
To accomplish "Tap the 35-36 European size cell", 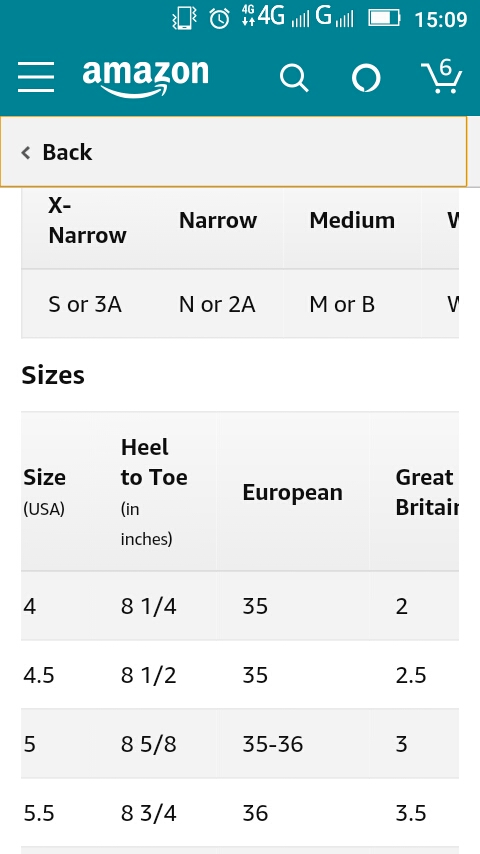I will click(x=272, y=744).
